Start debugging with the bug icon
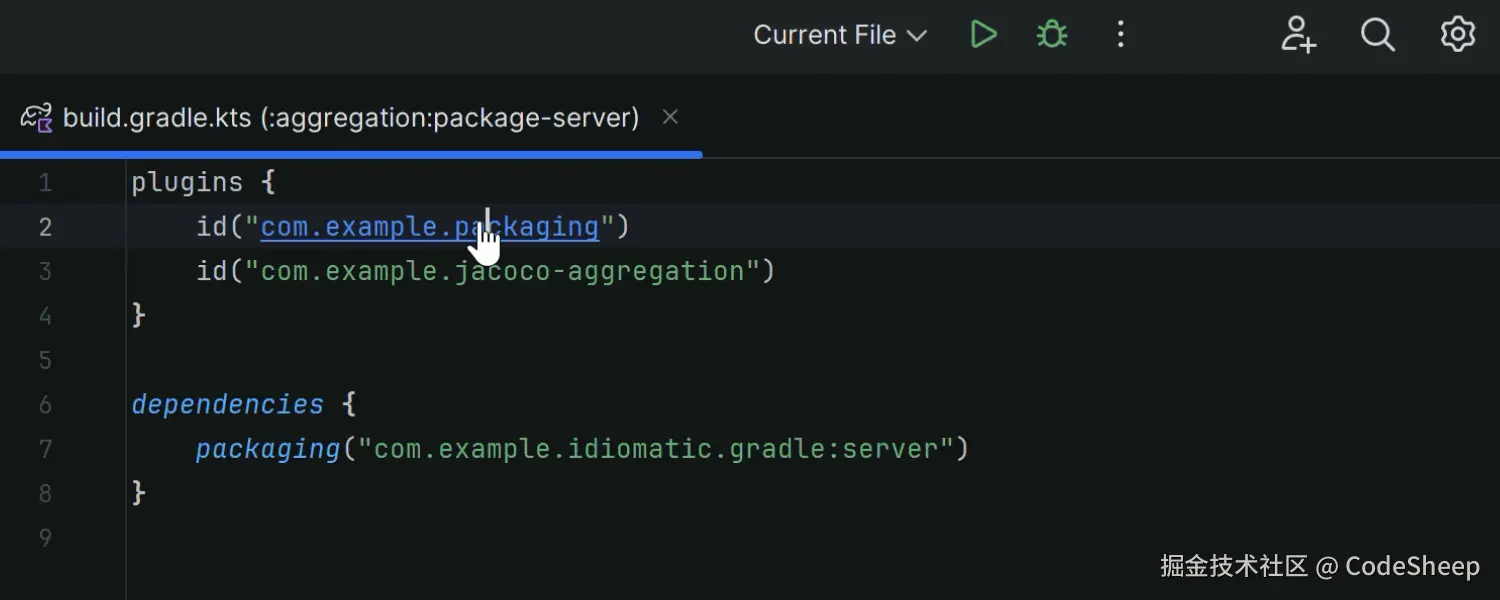Screen dimensions: 1500x600 (x=1051, y=35)
